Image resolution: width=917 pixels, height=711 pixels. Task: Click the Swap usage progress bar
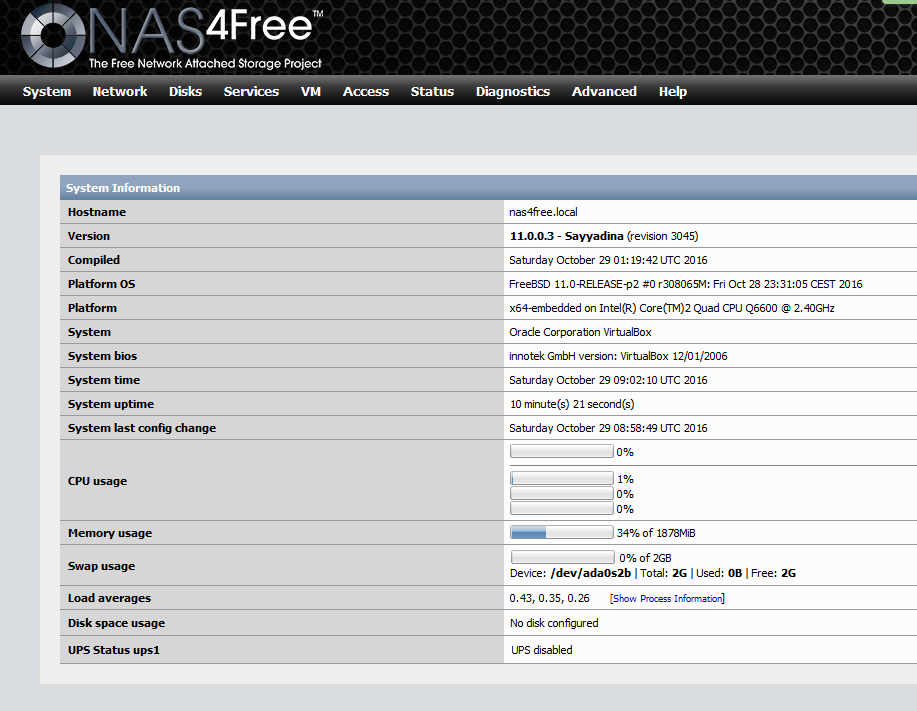pyautogui.click(x=562, y=557)
